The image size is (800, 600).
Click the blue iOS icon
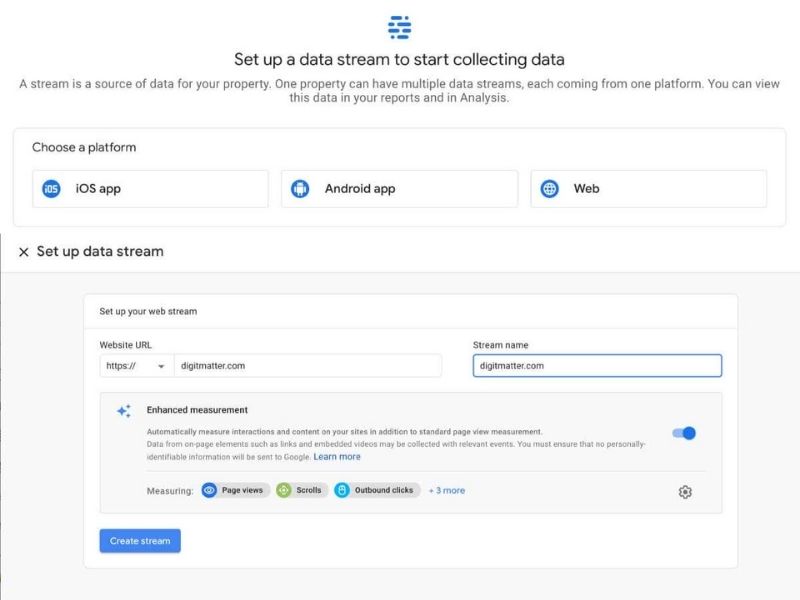tap(51, 189)
